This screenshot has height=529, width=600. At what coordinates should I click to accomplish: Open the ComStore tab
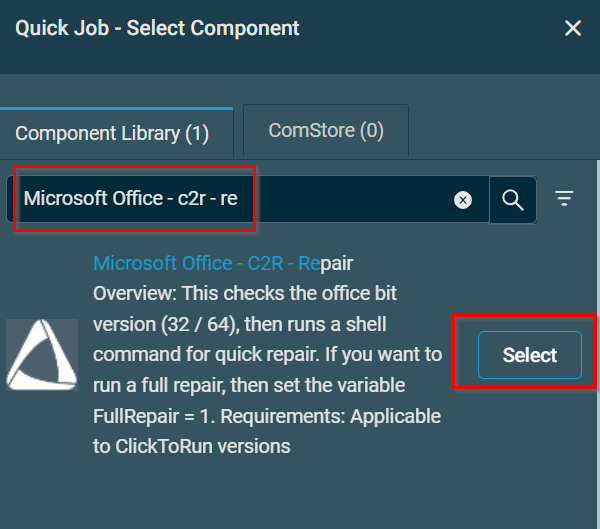(x=326, y=131)
